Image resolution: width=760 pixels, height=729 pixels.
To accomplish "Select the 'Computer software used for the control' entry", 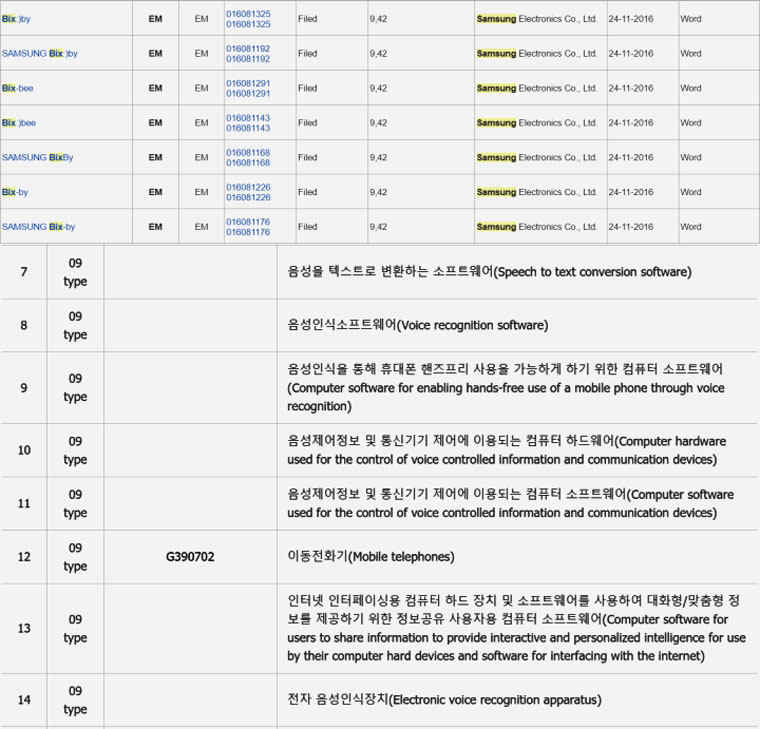I will (x=510, y=504).
